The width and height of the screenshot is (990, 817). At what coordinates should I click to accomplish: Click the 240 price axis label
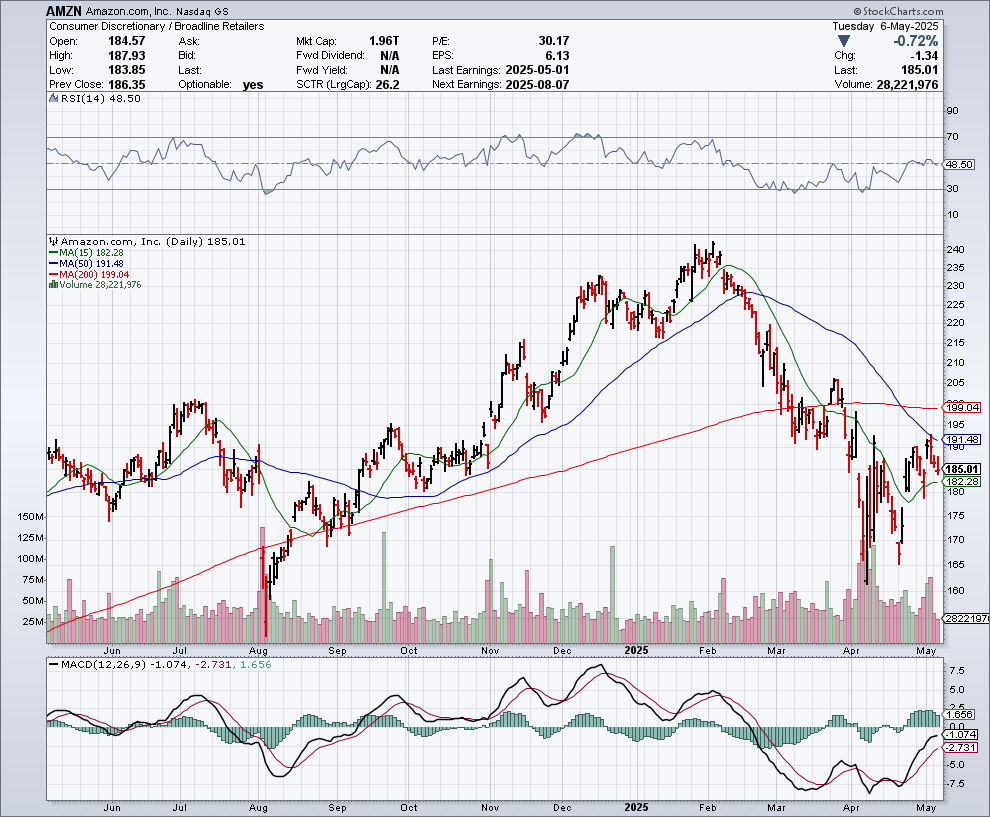[x=955, y=249]
